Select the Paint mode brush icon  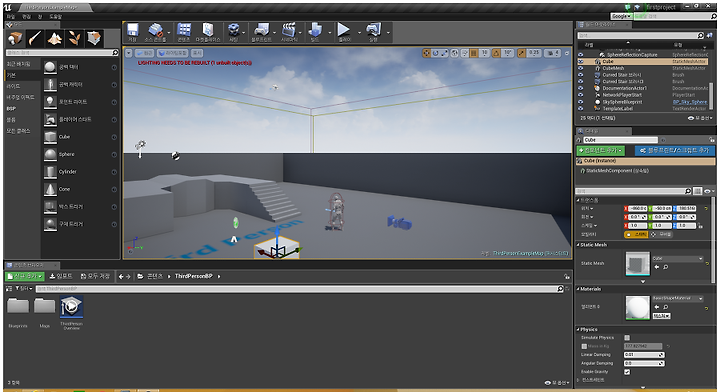click(x=35, y=38)
